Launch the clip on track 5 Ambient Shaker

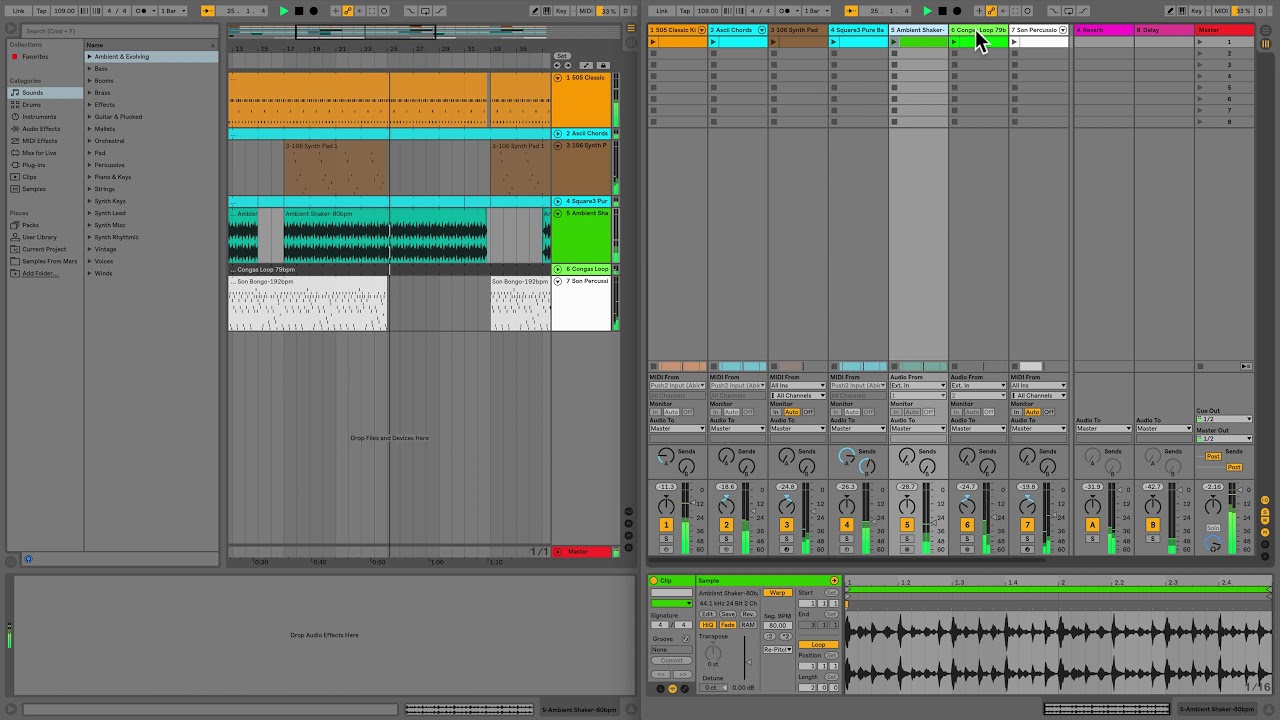[x=895, y=42]
